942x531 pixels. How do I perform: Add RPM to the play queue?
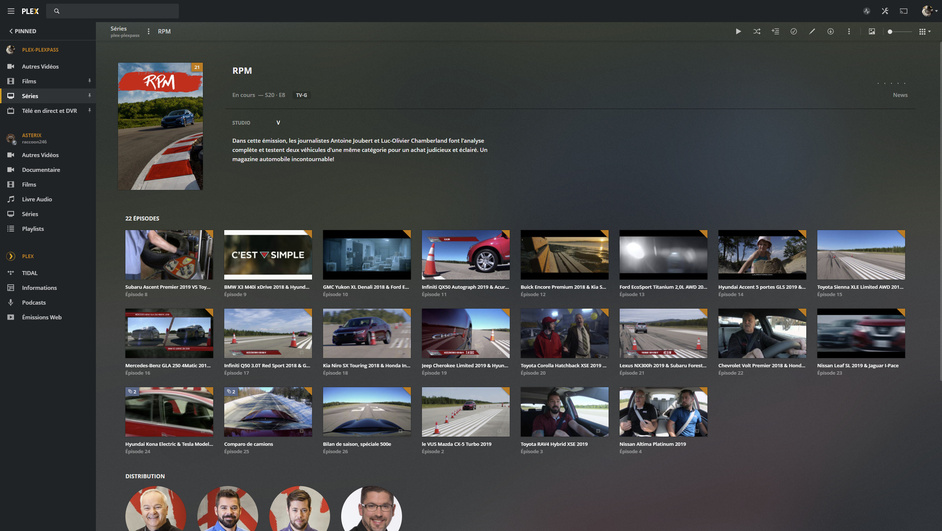point(775,31)
